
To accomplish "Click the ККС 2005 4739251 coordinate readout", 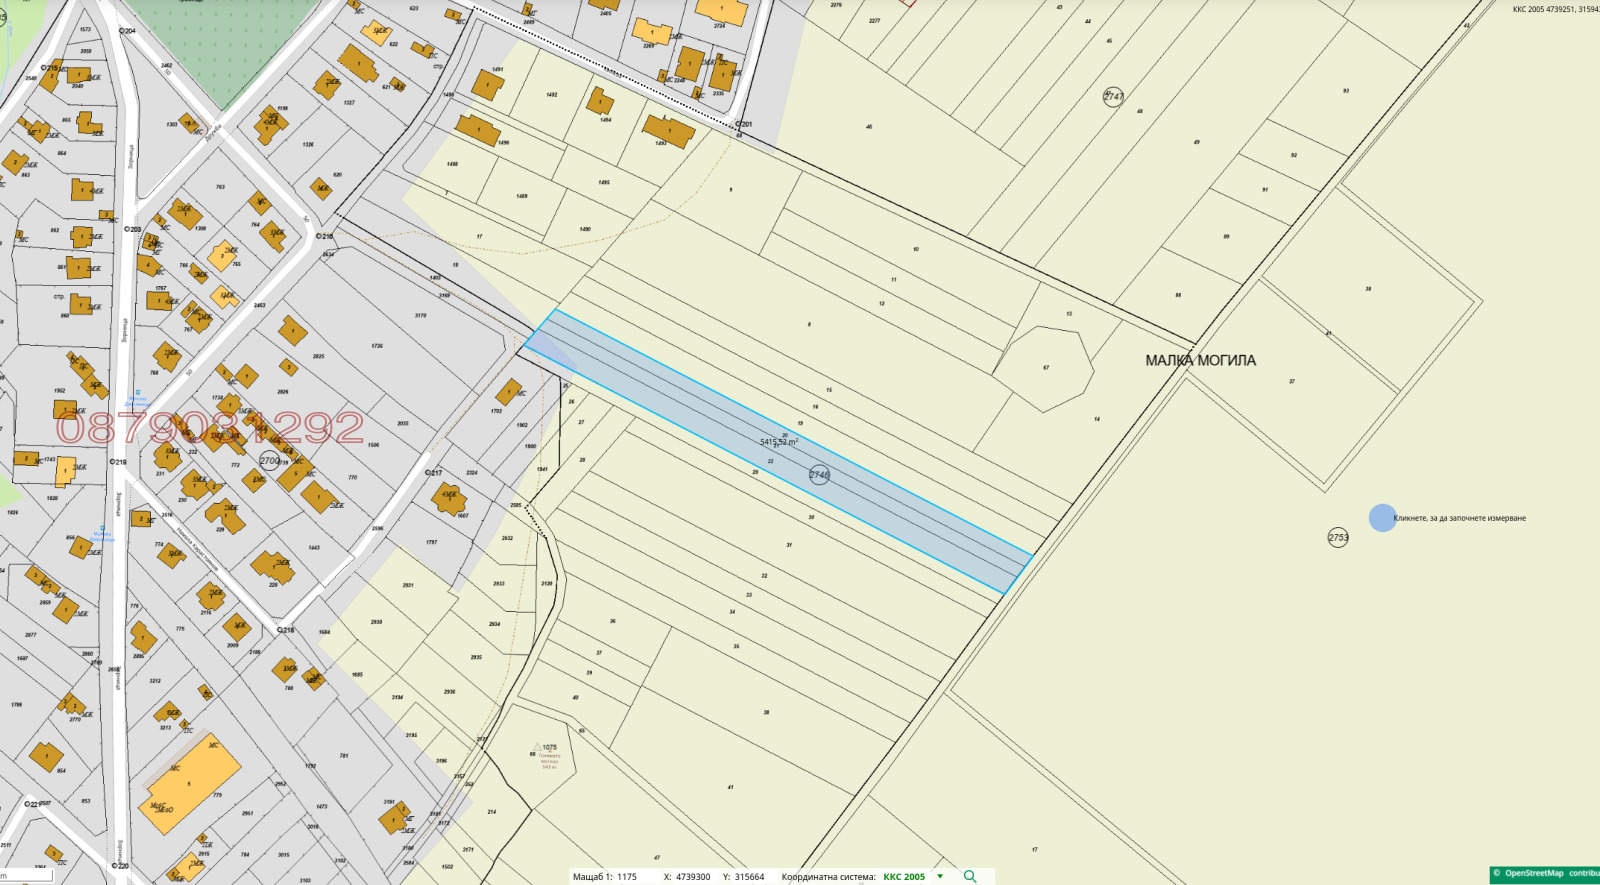I will (x=1556, y=9).
